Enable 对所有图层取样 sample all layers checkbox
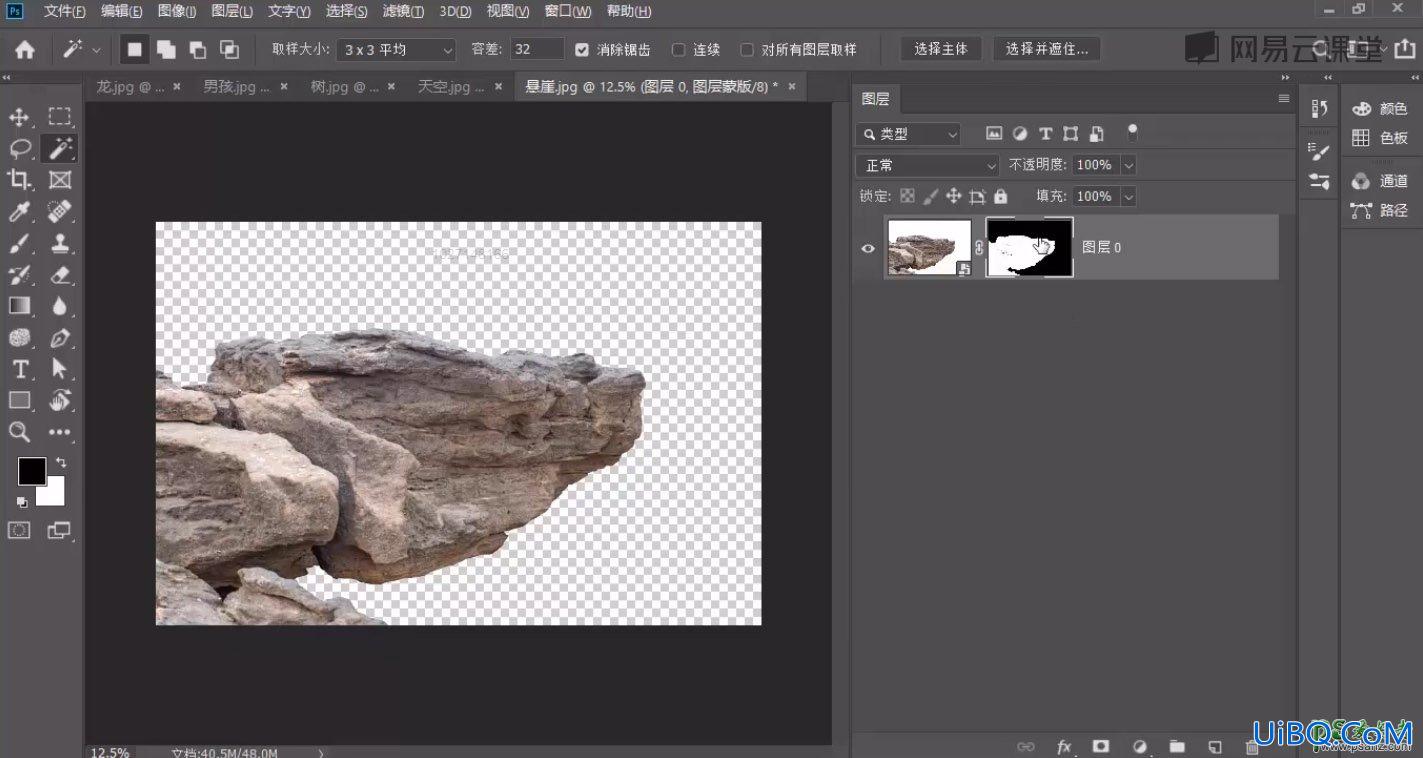Viewport: 1423px width, 758px height. pos(746,49)
